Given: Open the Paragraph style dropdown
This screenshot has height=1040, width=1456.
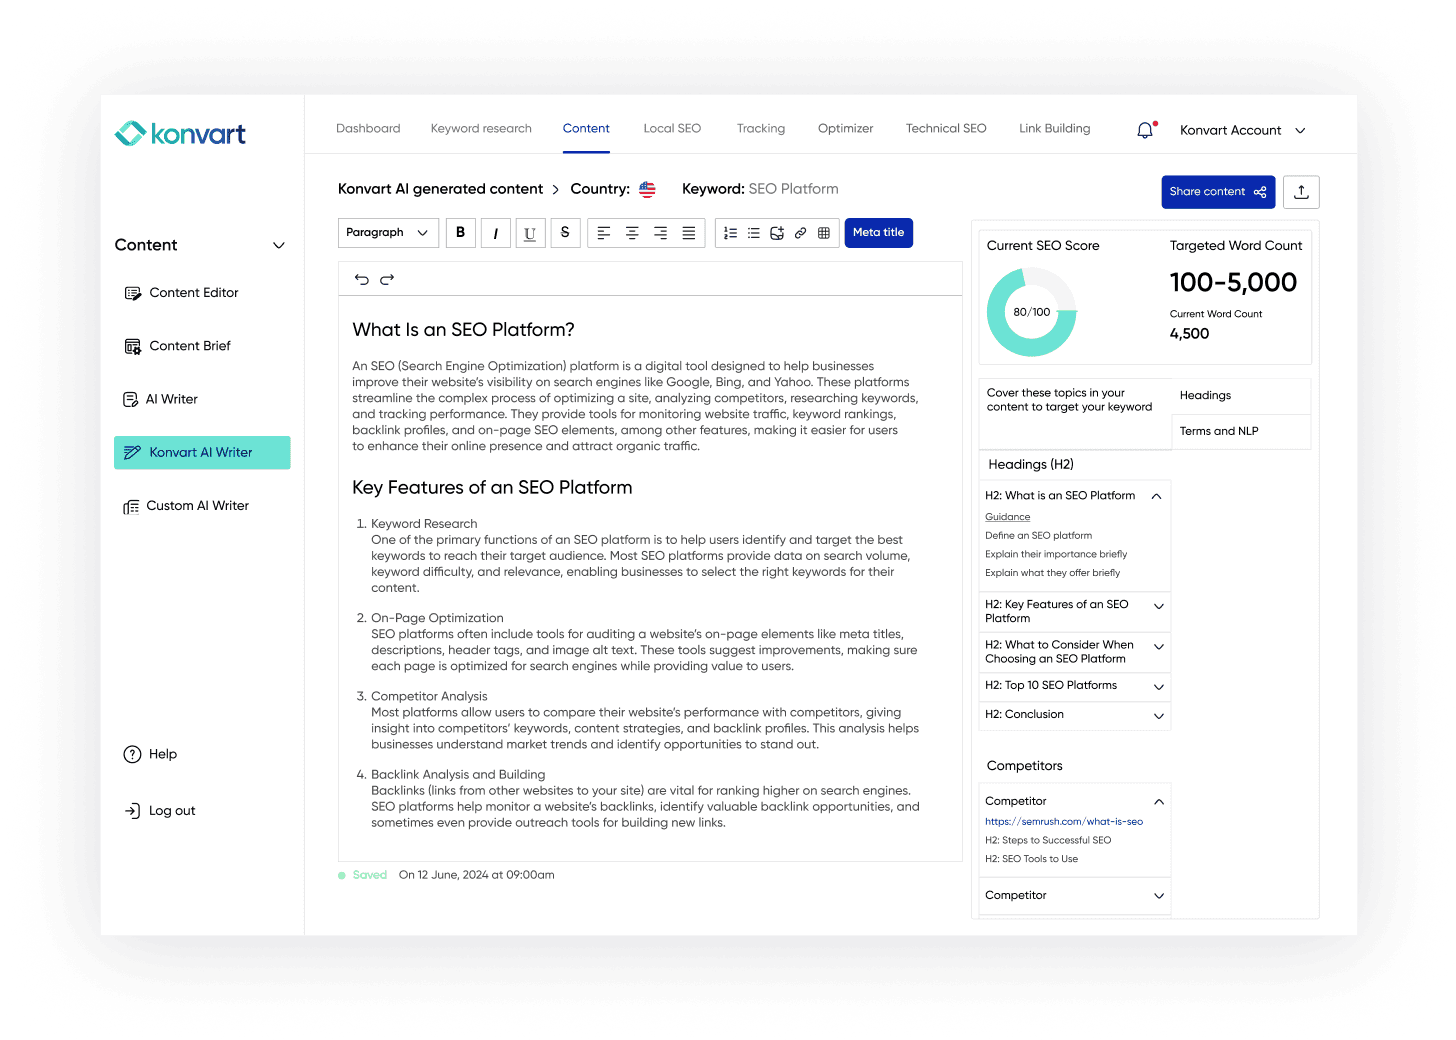Looking at the screenshot, I should [388, 232].
